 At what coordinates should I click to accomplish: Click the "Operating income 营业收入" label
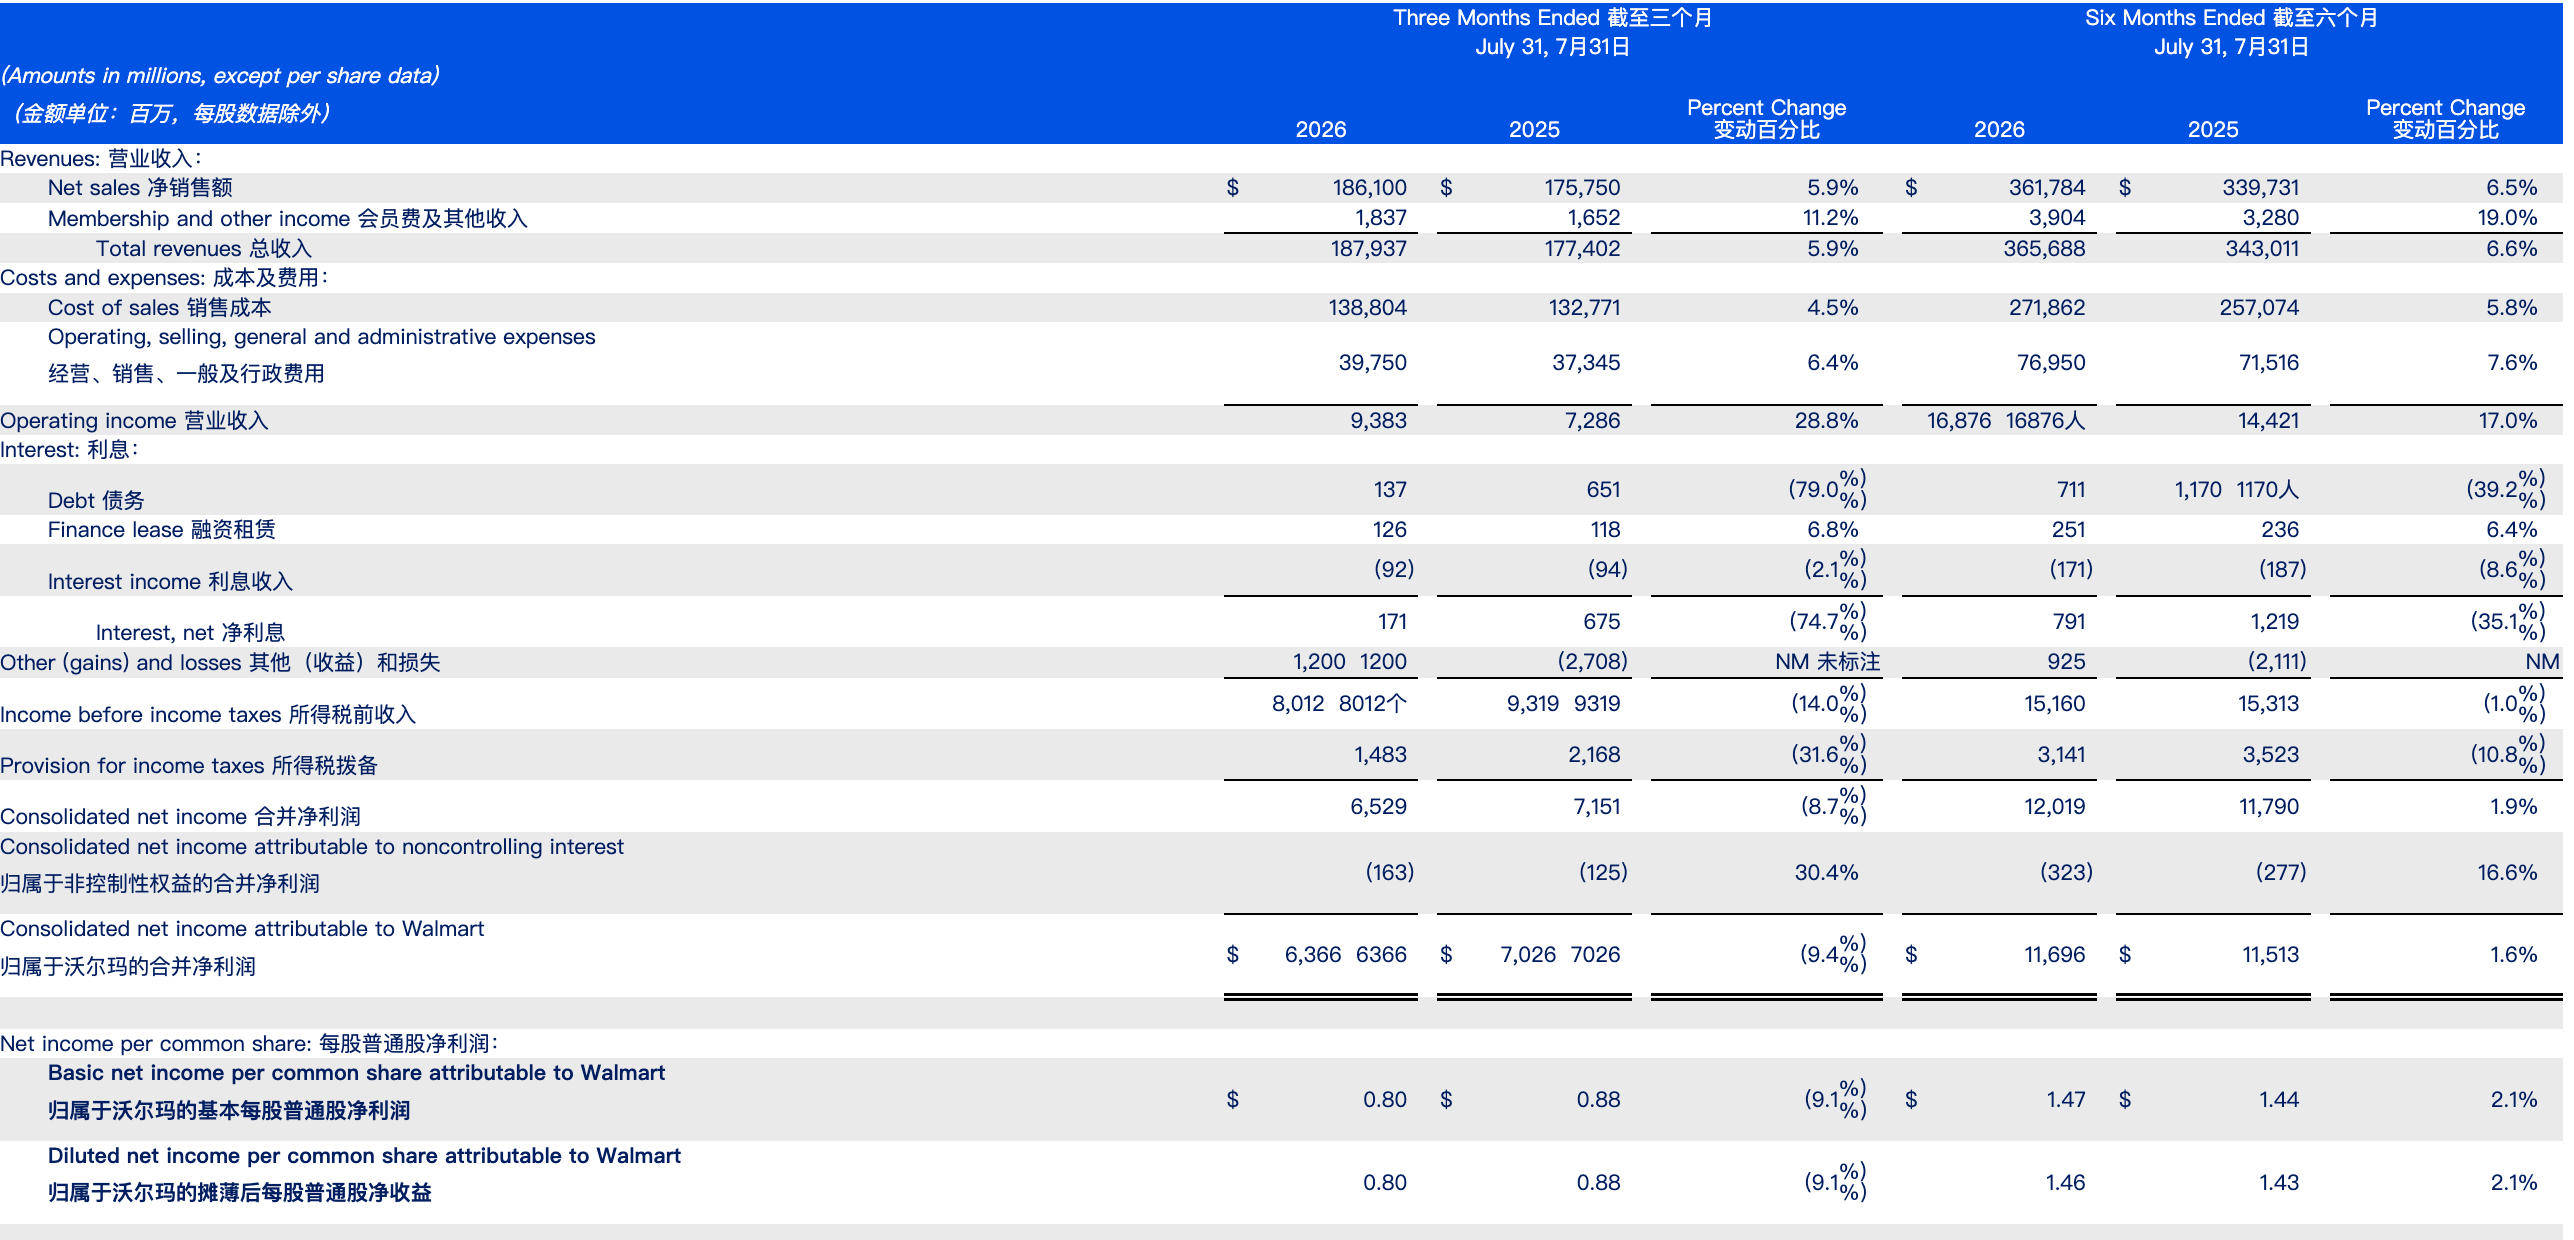point(134,421)
